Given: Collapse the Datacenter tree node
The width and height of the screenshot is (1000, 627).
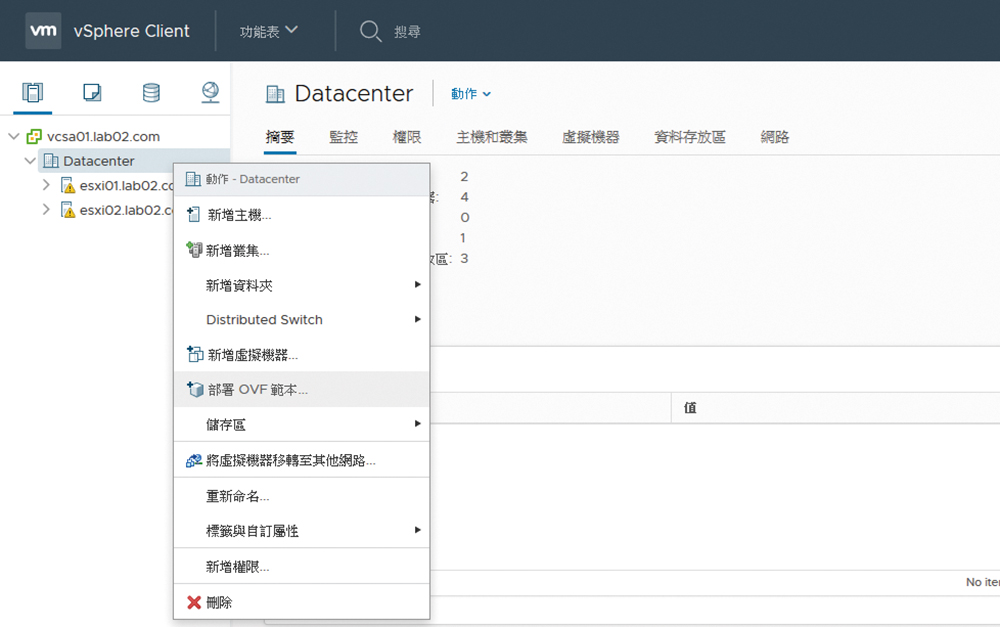Looking at the screenshot, I should [x=30, y=161].
